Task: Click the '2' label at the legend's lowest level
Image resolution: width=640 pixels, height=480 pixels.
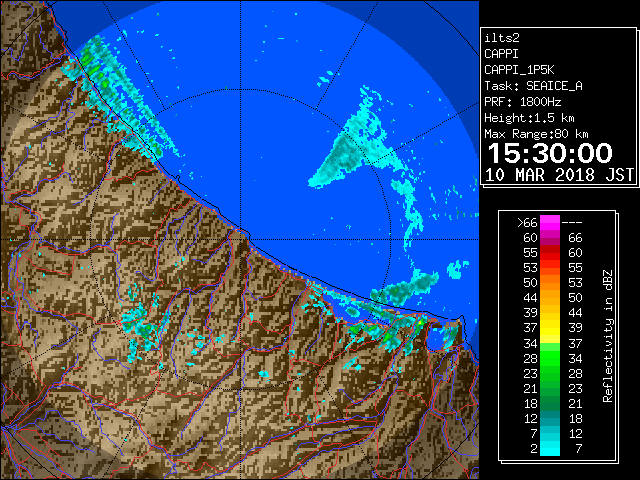Action: 533,448
